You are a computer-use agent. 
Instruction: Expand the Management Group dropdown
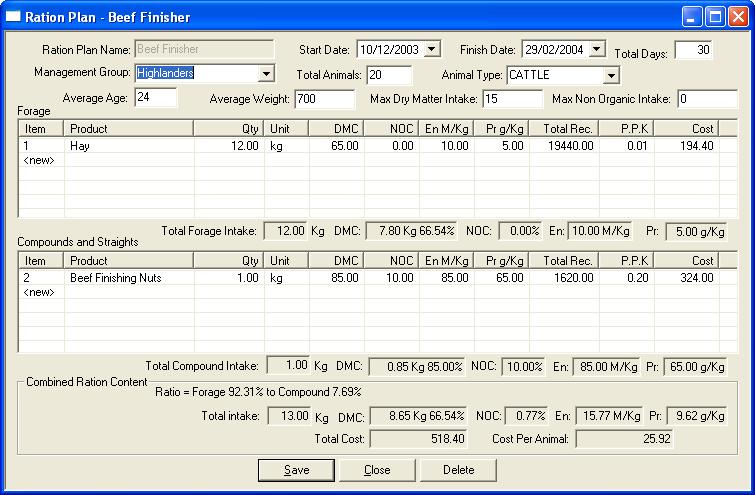coord(266,74)
